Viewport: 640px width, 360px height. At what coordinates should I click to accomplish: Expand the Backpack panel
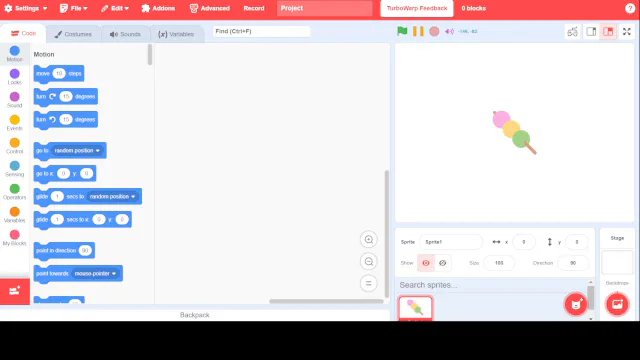pyautogui.click(x=195, y=315)
